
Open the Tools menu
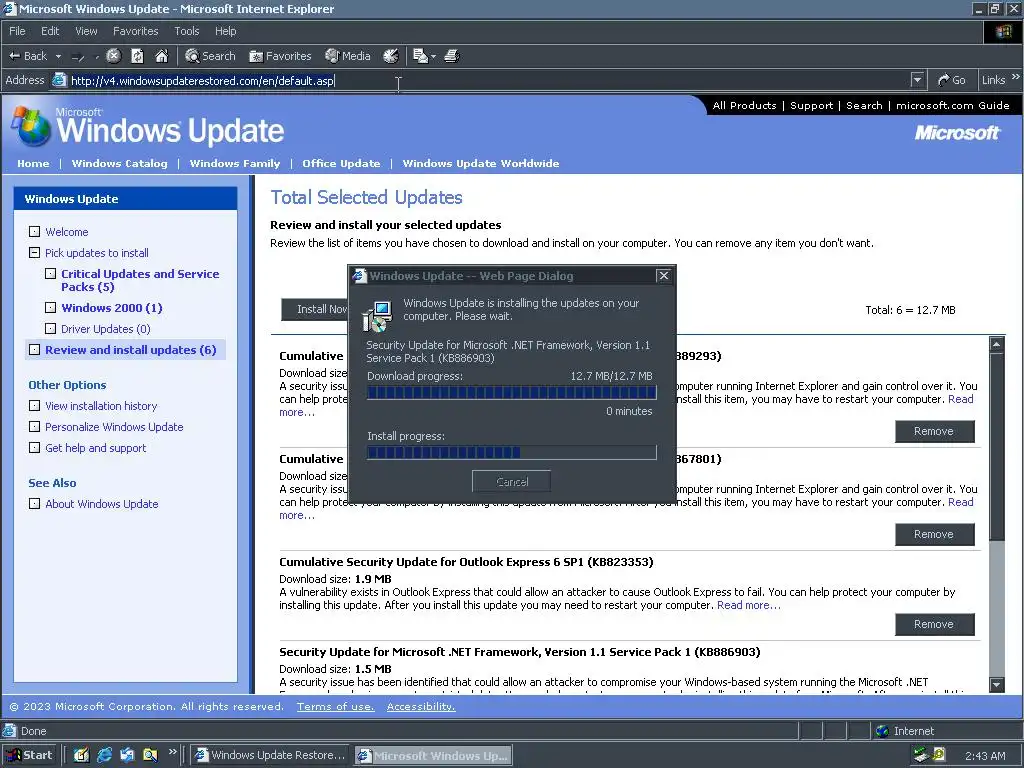coord(187,31)
